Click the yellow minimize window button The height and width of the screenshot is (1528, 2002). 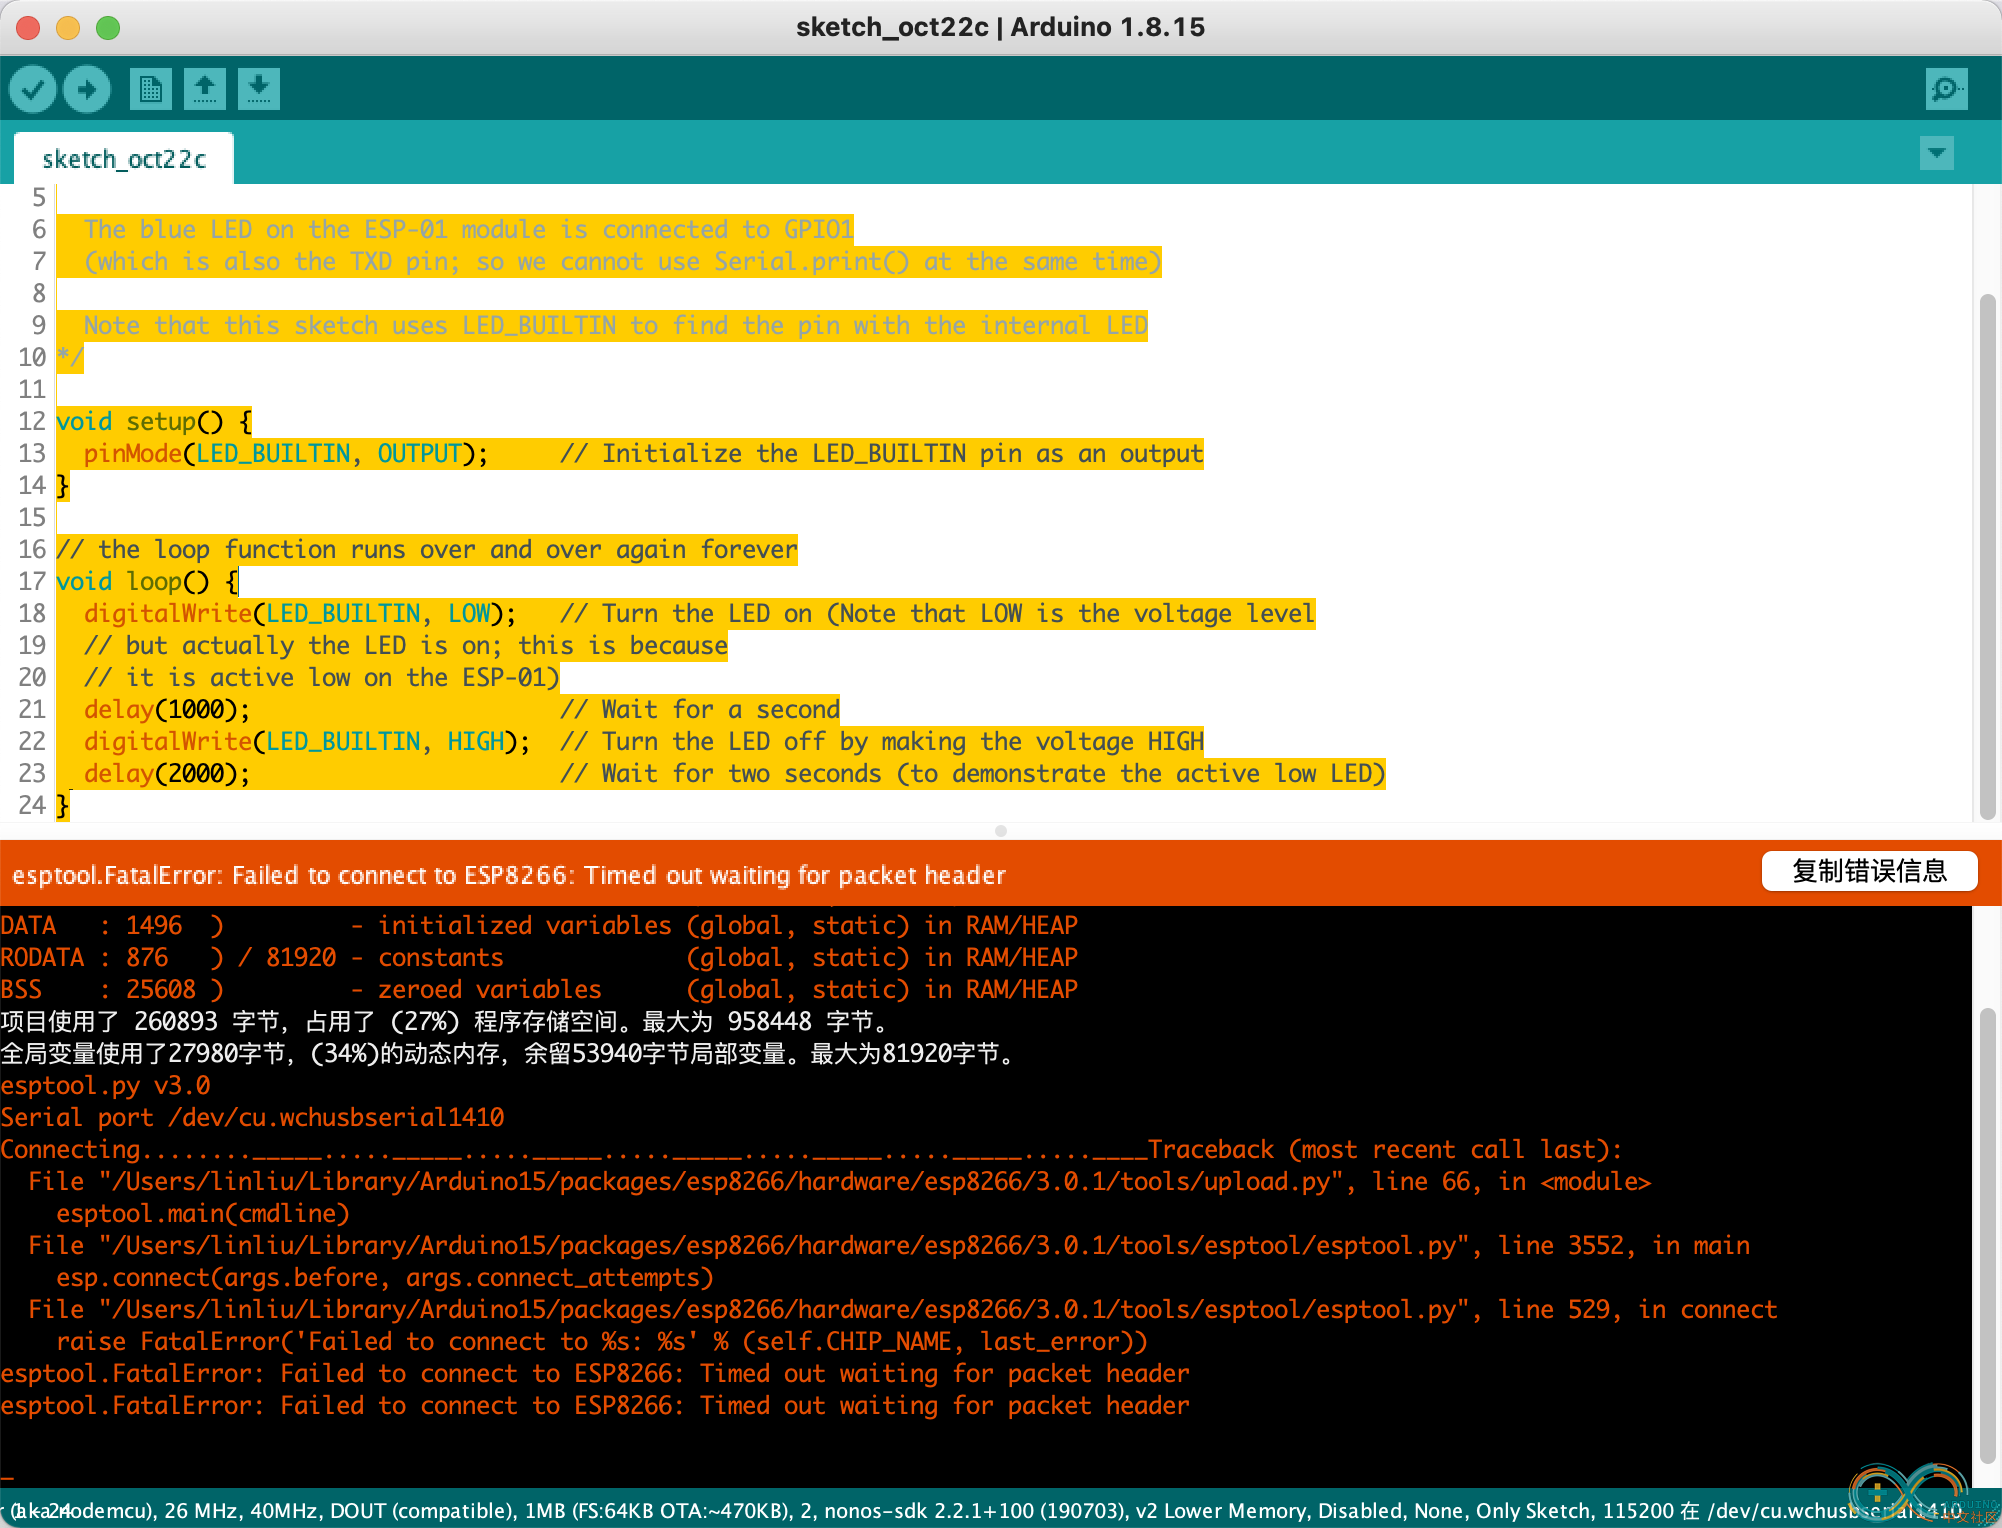[x=68, y=28]
